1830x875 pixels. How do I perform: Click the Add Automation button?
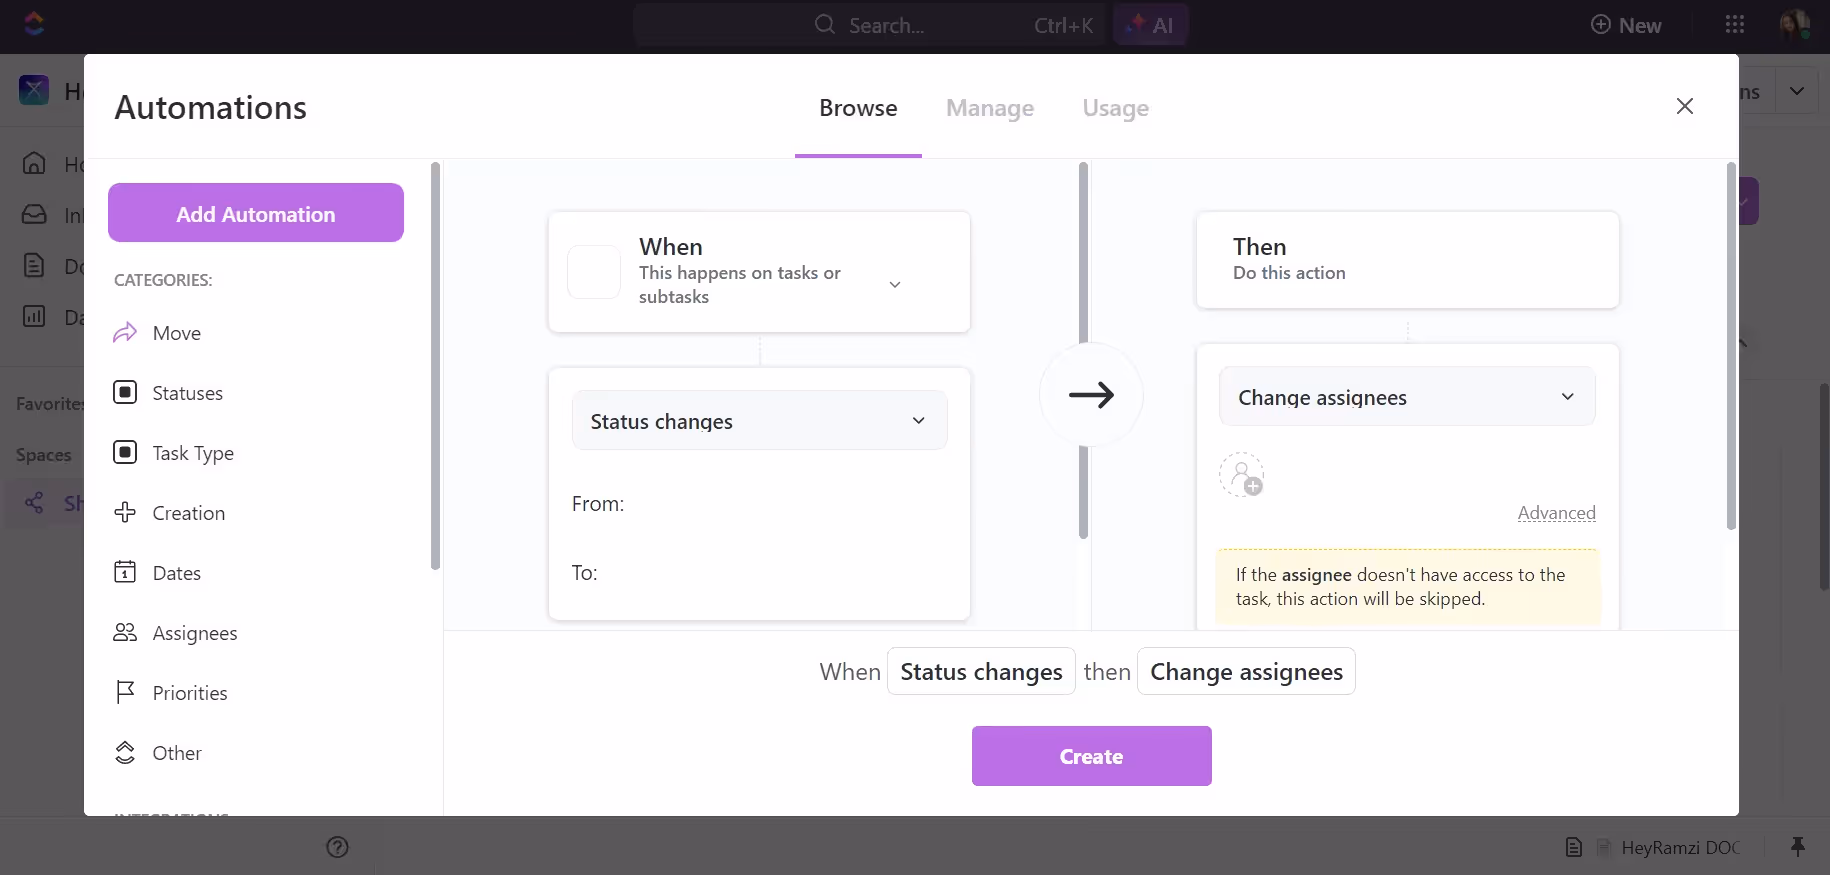(x=256, y=213)
